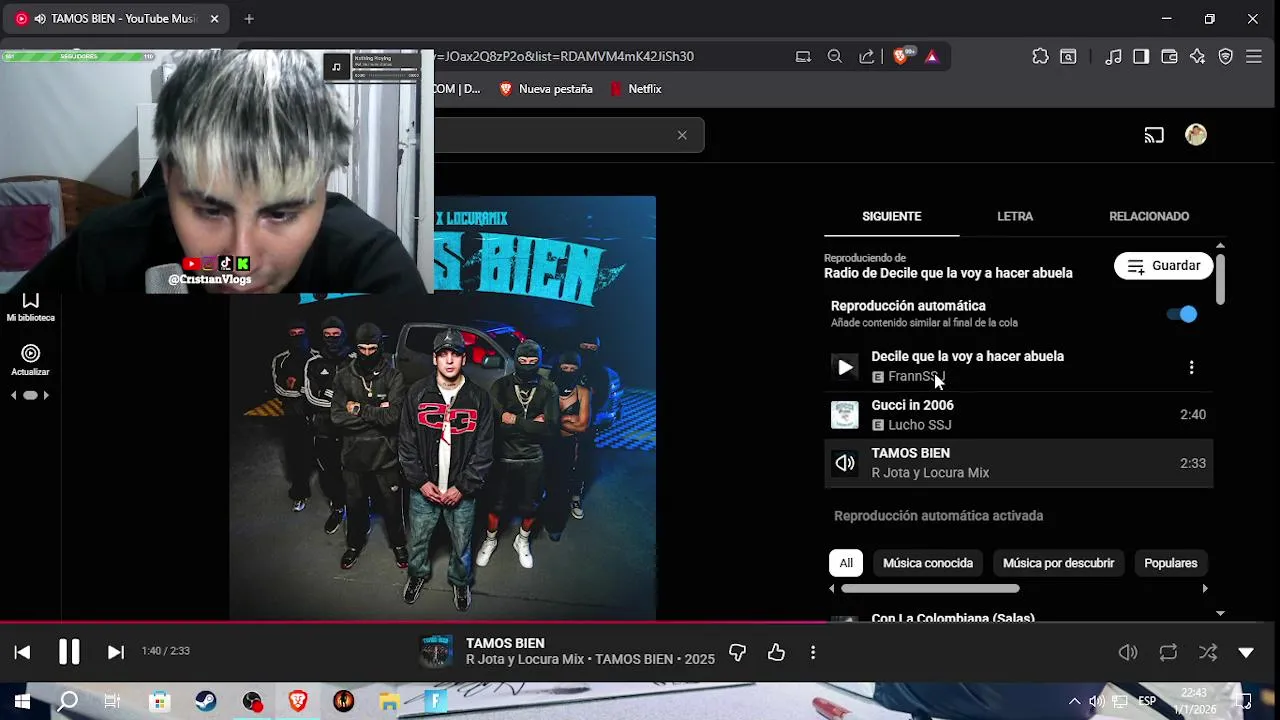Click the mini album thumbnail in player bar

[435, 652]
